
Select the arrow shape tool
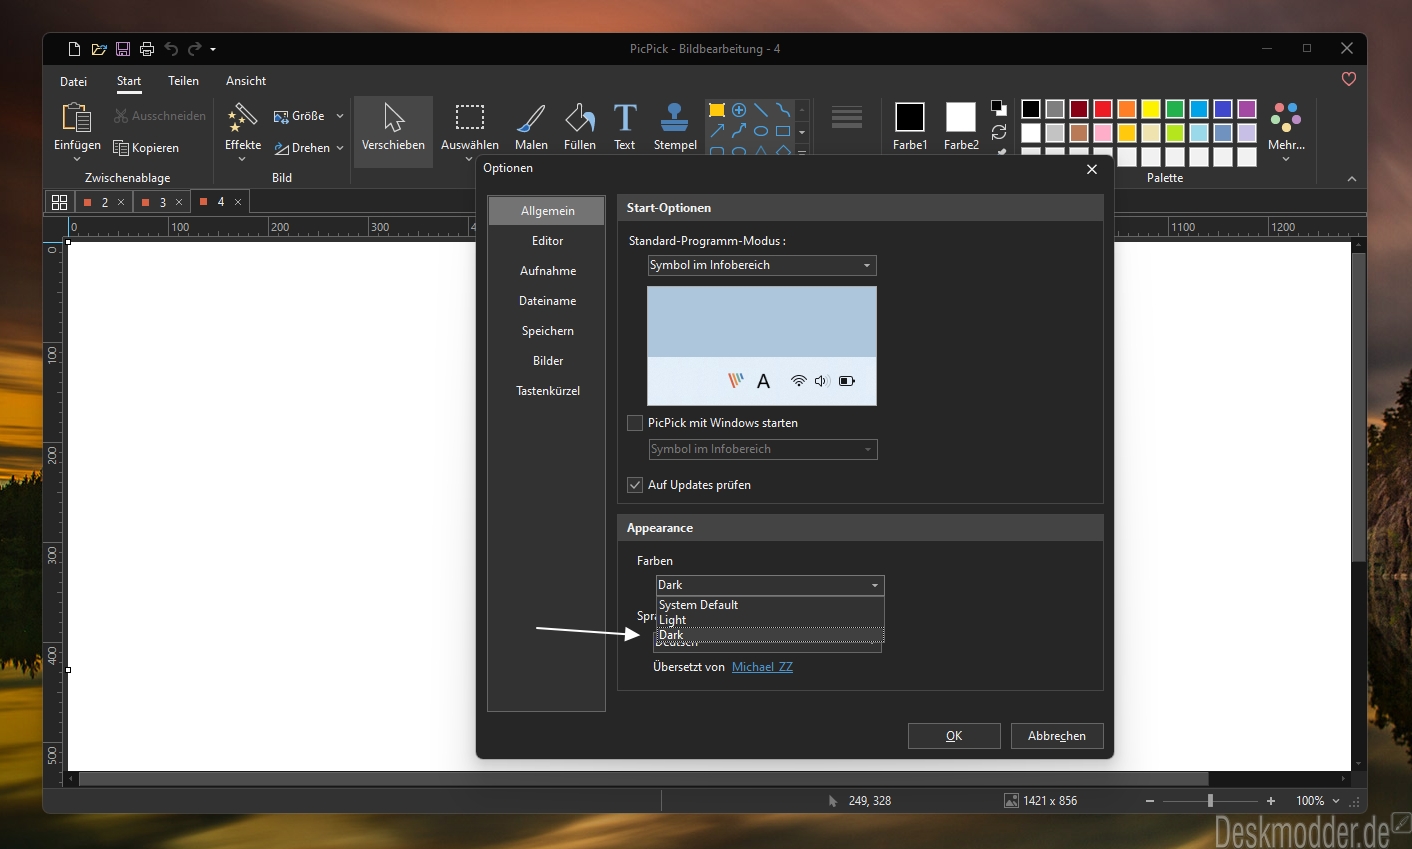[x=717, y=131]
